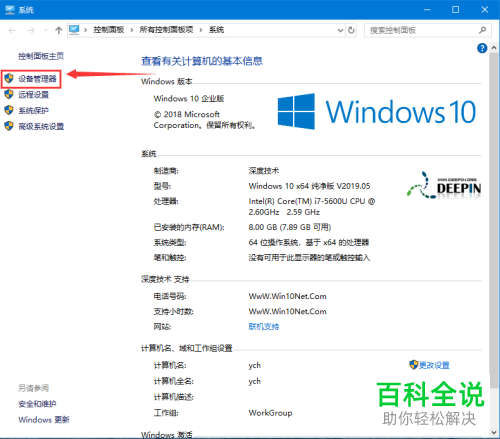Expand chevron after computer icon in address bar
This screenshot has height=439, width=500.
tap(86, 30)
